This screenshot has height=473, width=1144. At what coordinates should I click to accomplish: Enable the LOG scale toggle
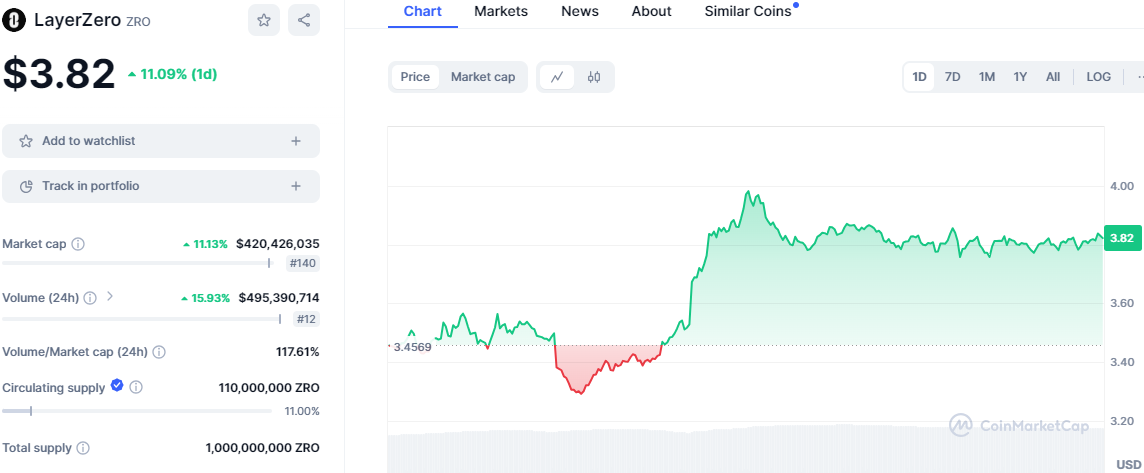[1098, 77]
